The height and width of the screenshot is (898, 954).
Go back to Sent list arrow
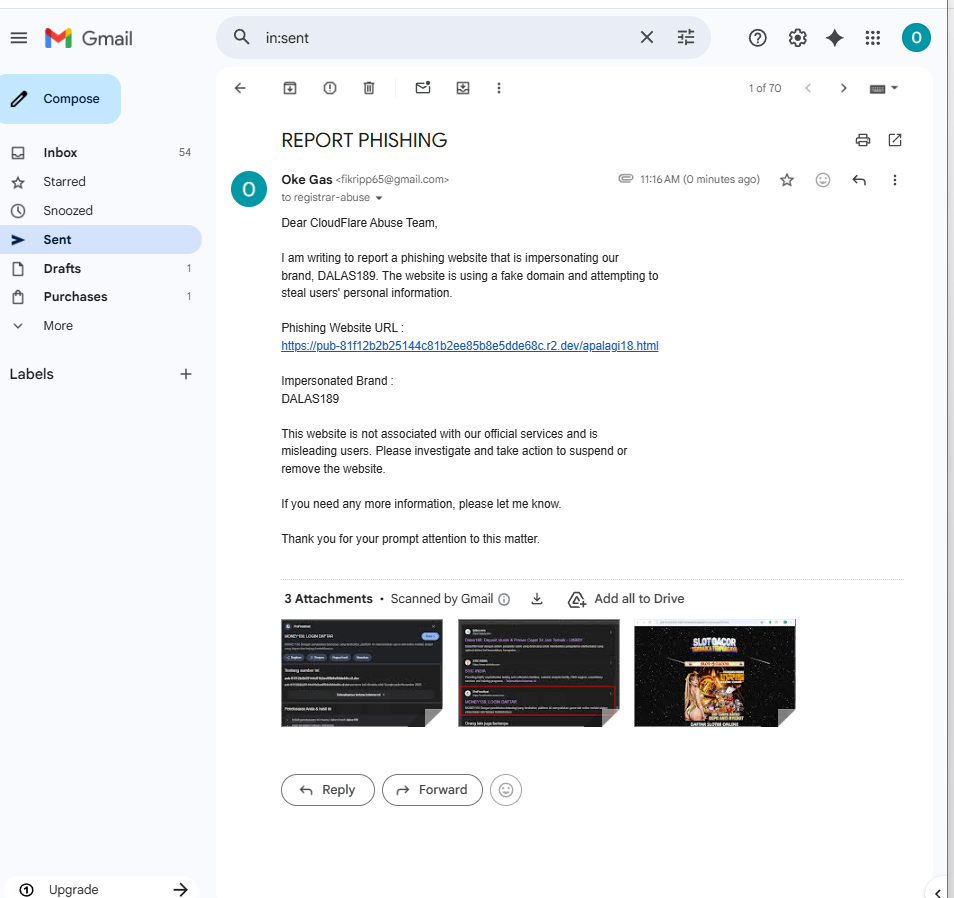[240, 88]
